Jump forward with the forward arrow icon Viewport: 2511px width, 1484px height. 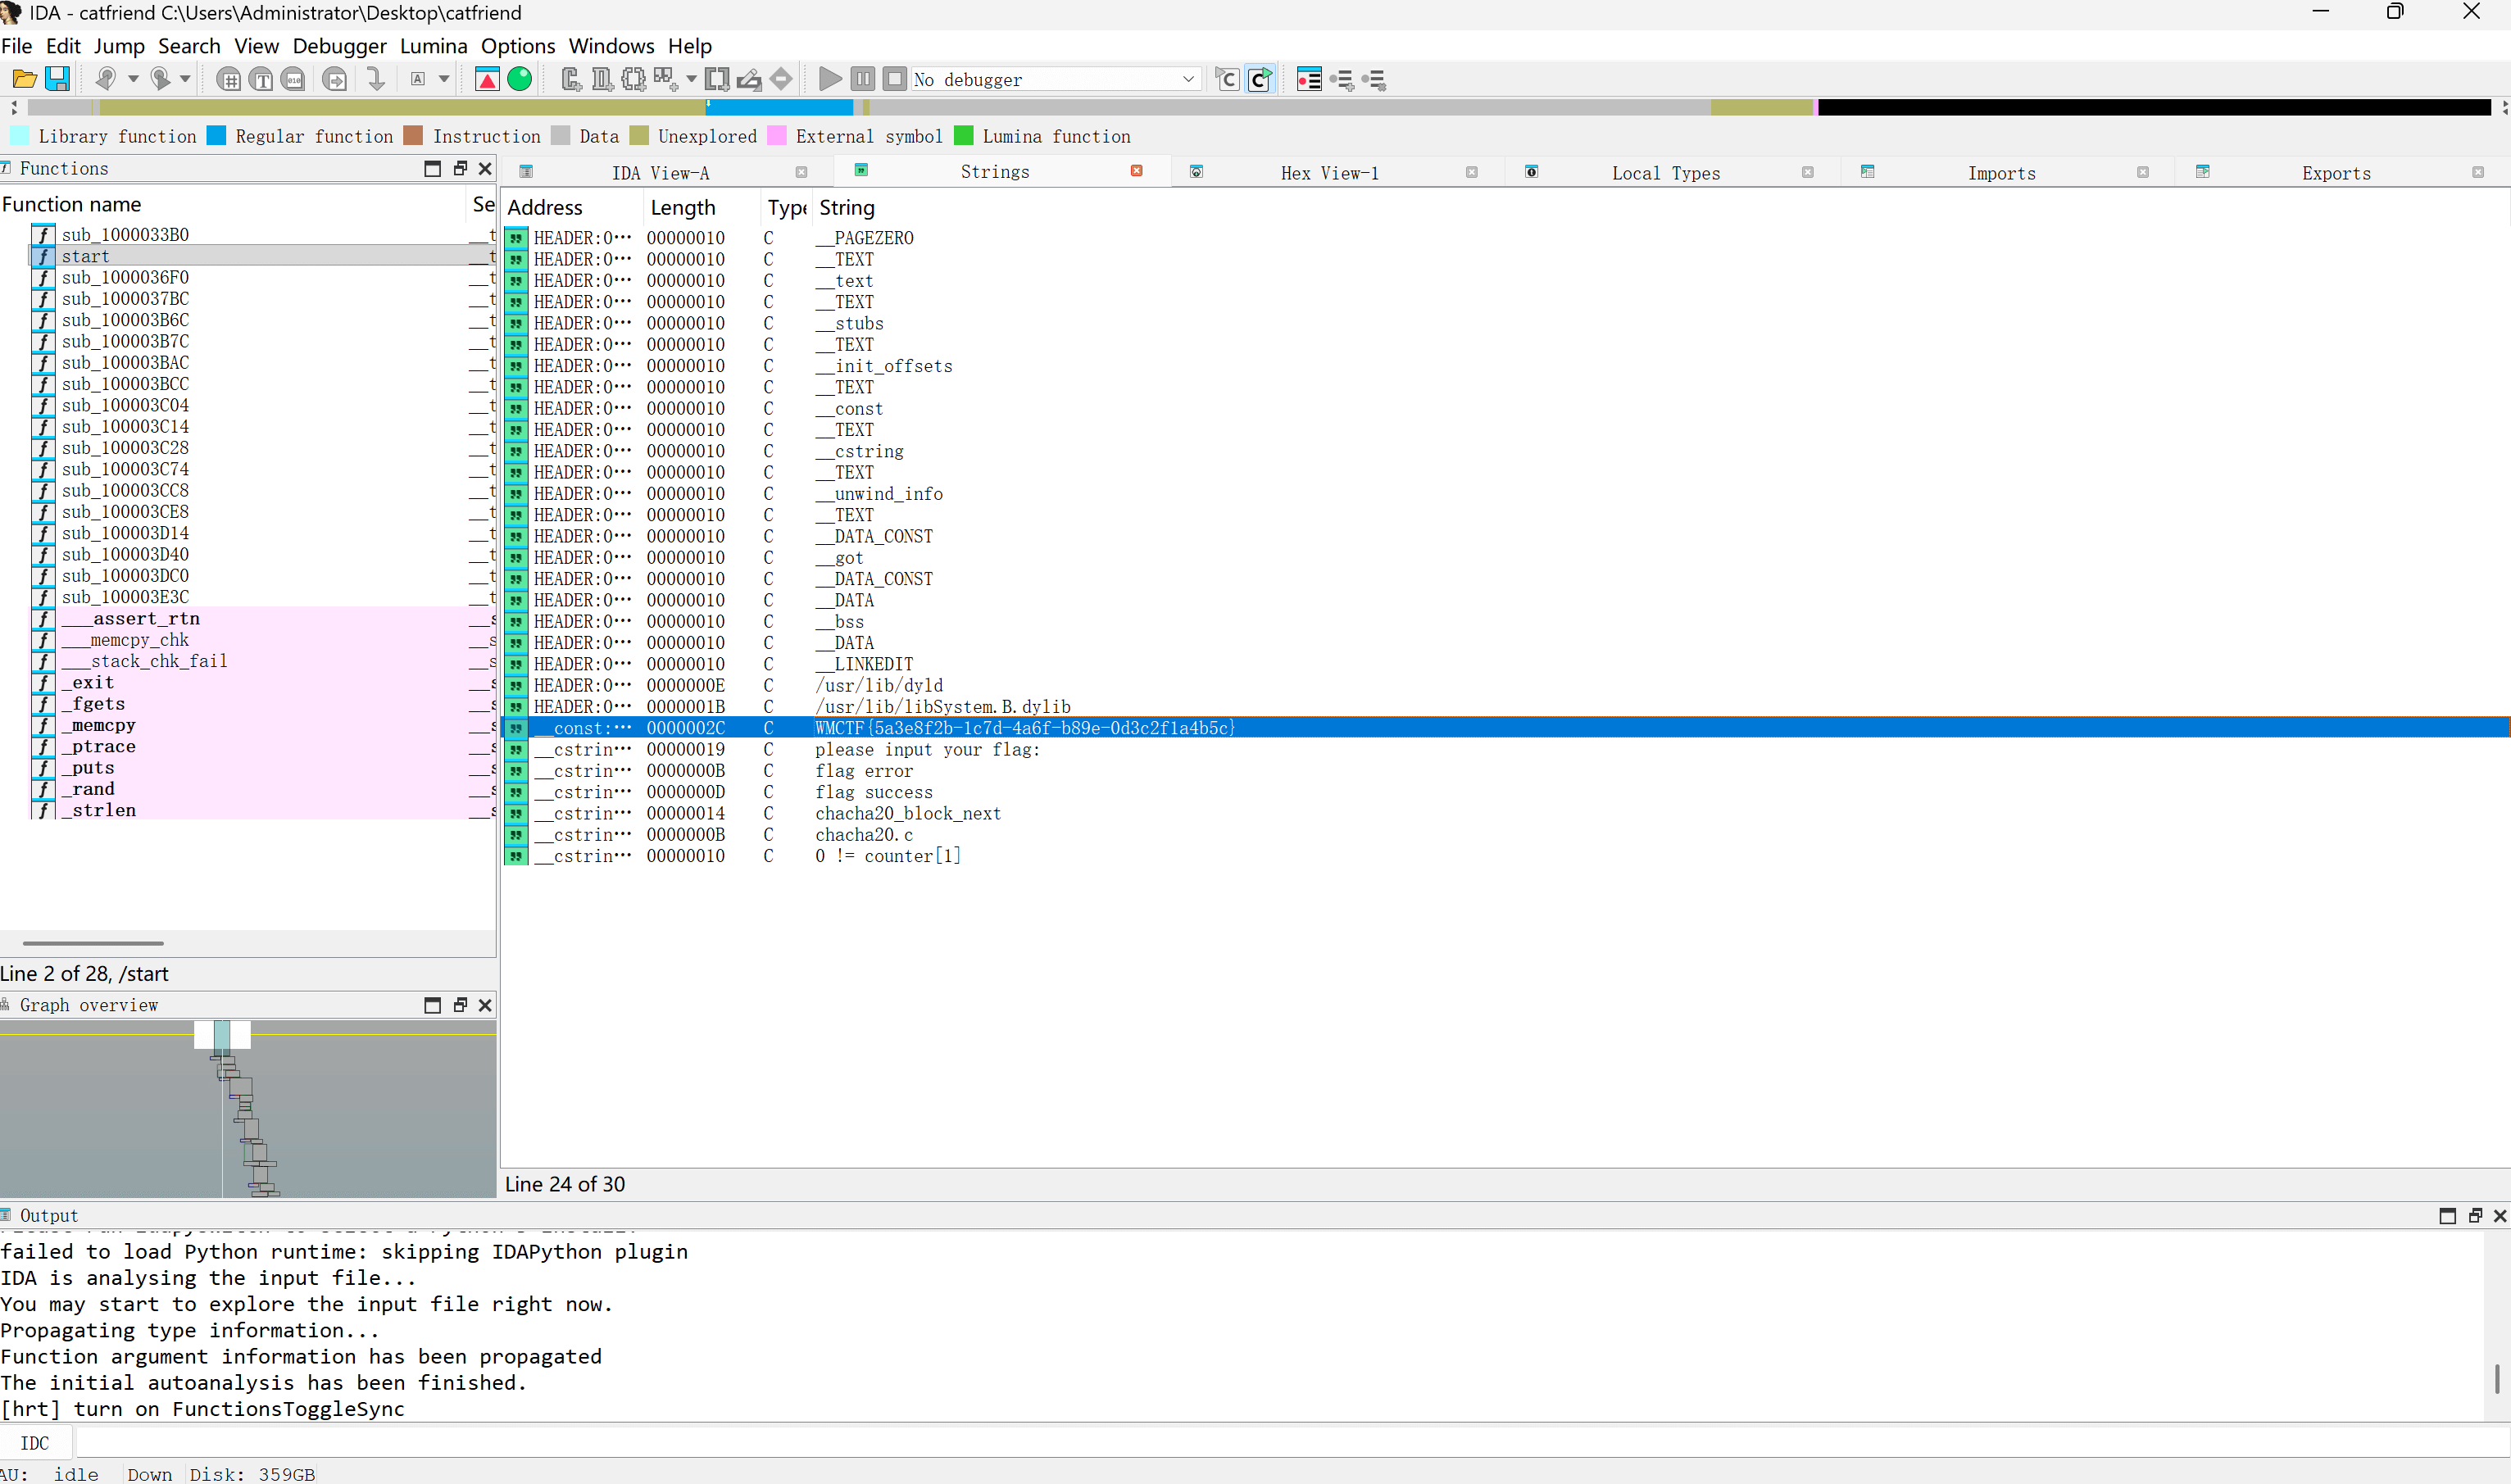(159, 79)
